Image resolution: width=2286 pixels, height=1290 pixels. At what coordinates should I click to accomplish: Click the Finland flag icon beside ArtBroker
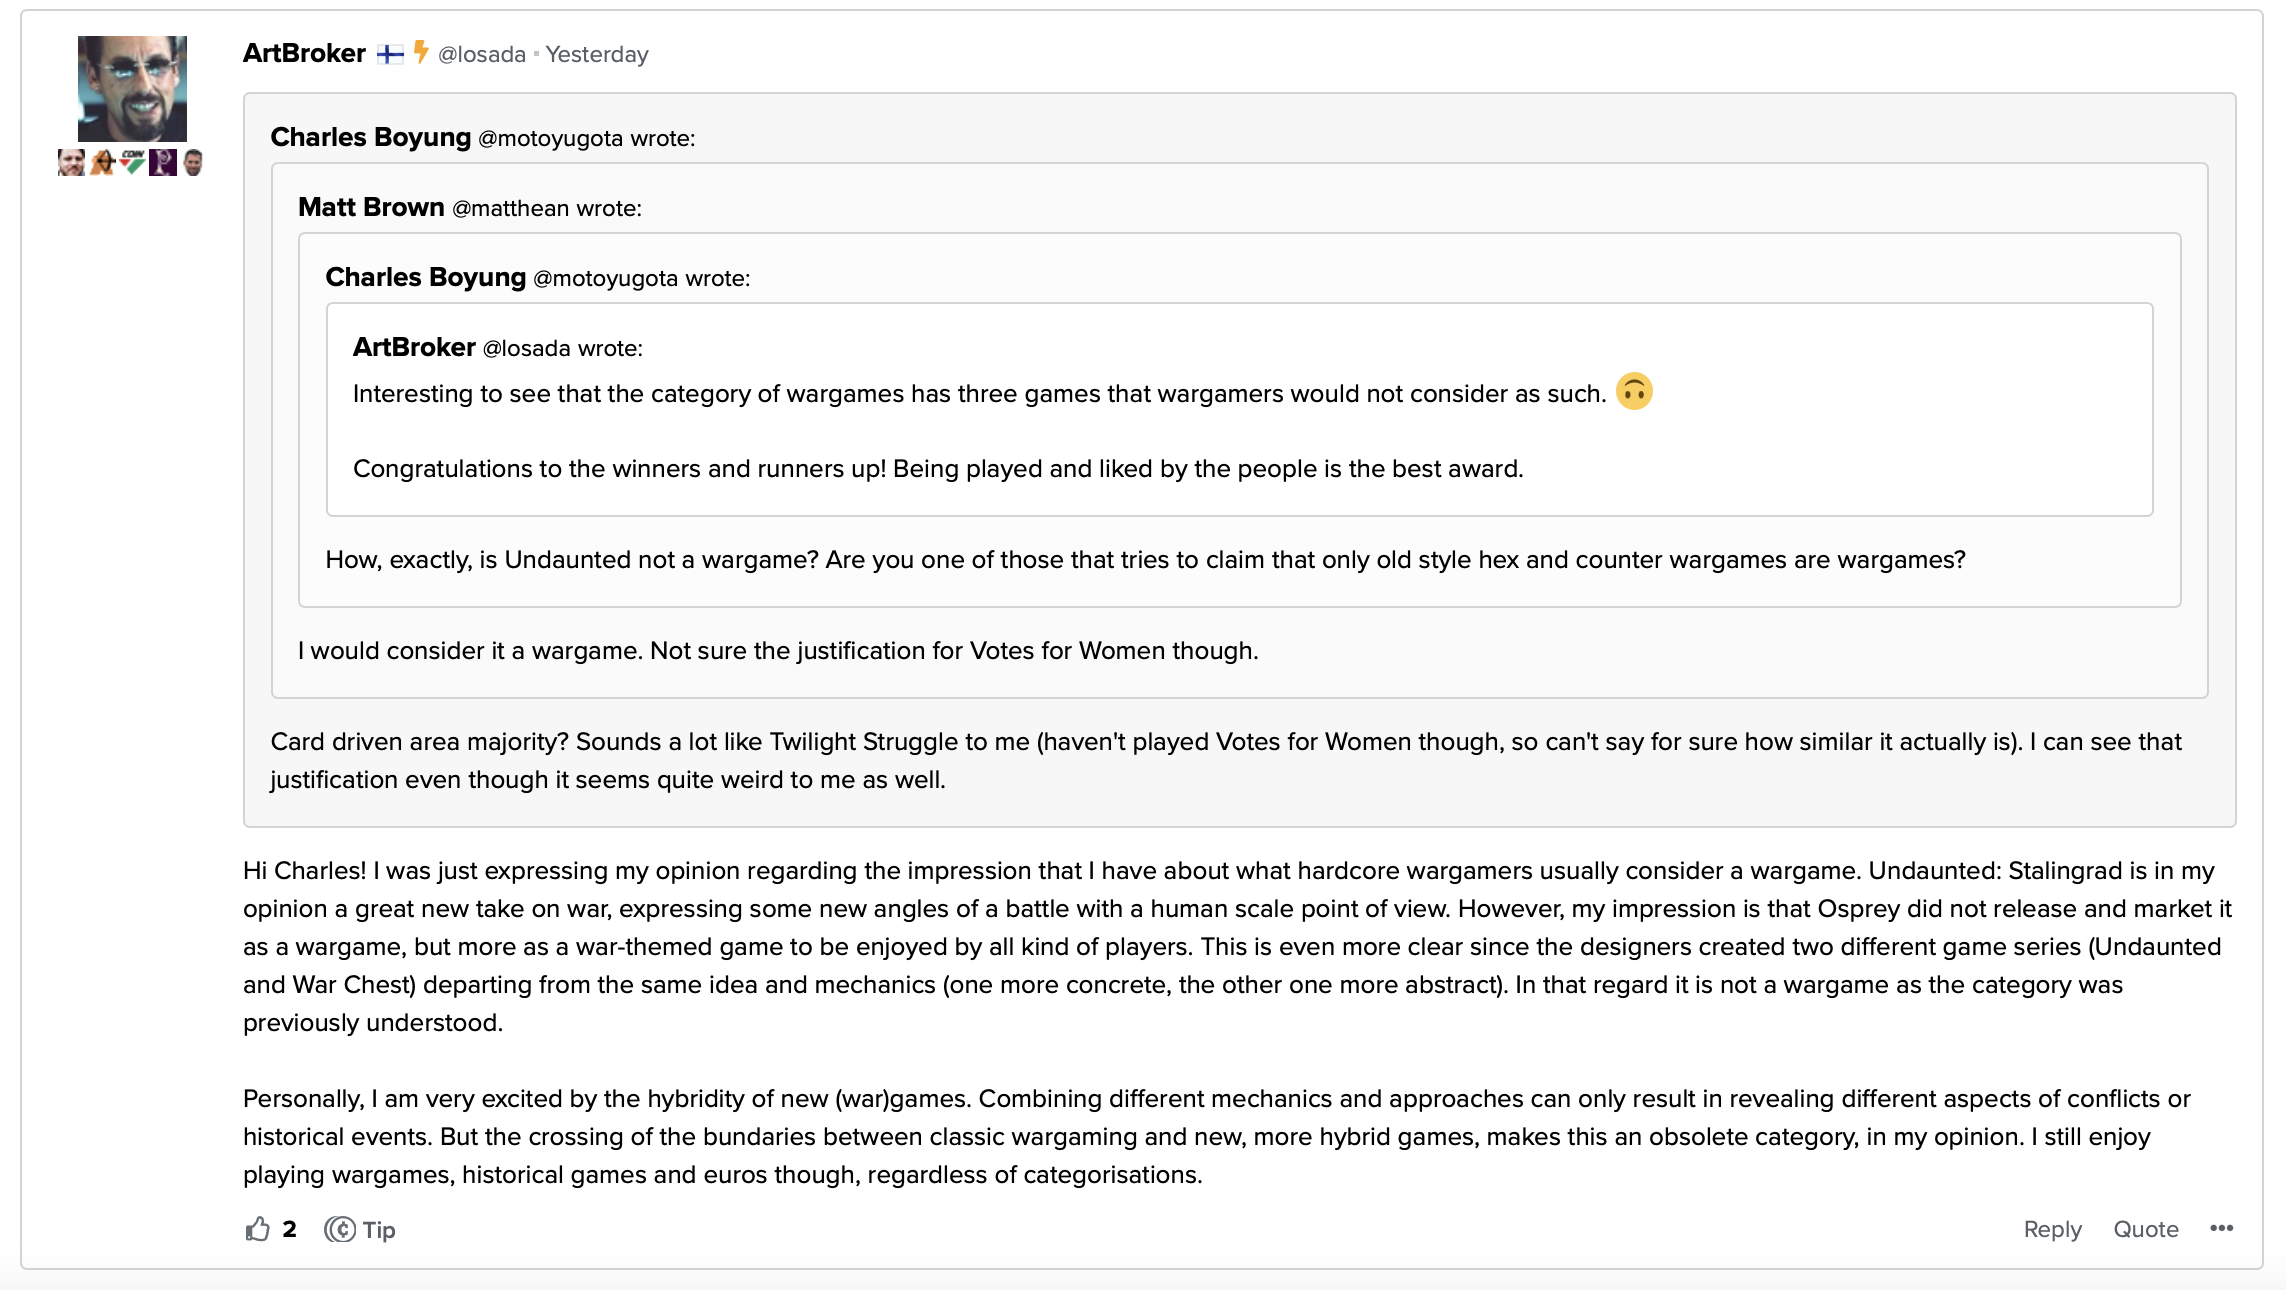coord(390,54)
